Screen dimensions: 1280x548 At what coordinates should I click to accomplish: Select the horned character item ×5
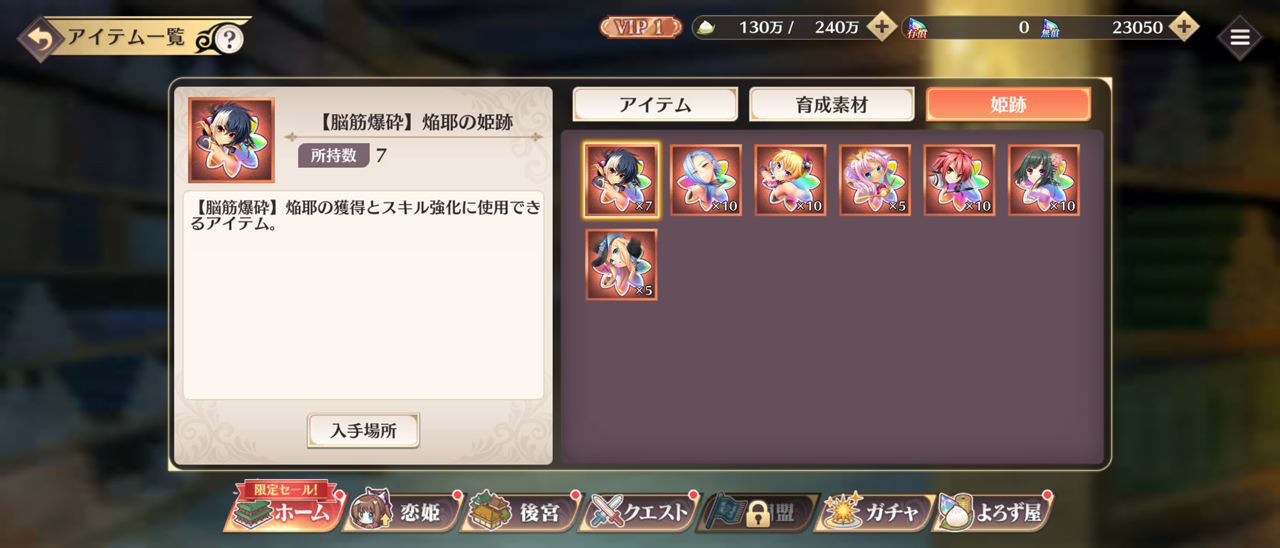[621, 264]
